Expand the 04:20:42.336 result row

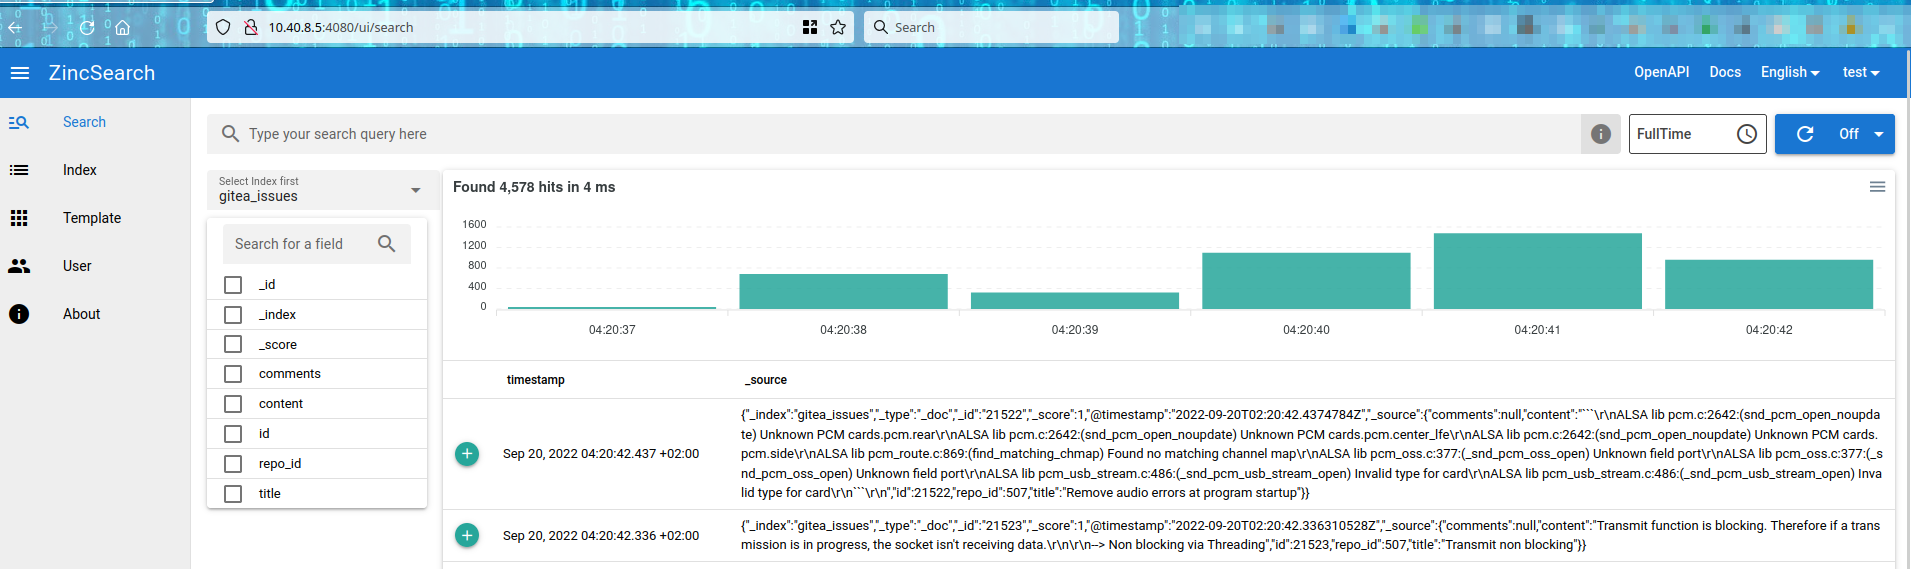467,535
